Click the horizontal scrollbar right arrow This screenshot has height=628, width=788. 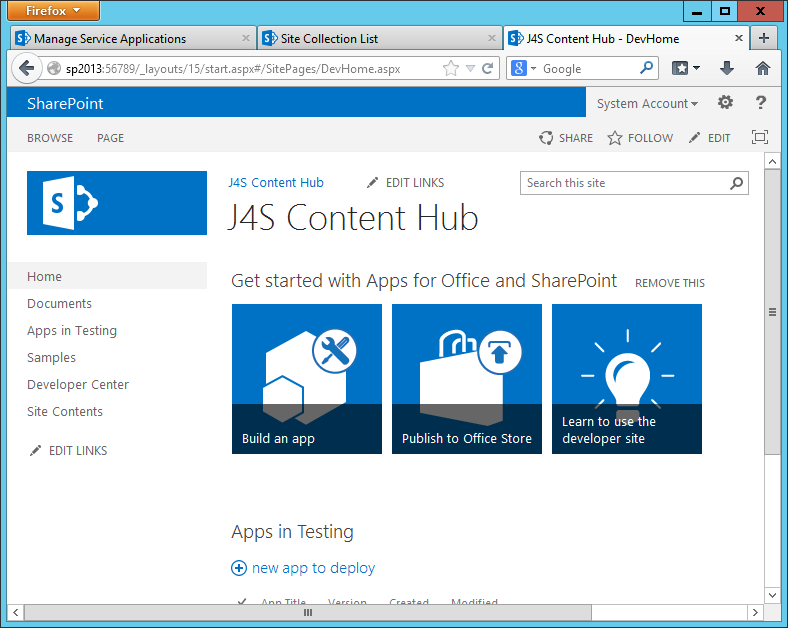coord(755,612)
